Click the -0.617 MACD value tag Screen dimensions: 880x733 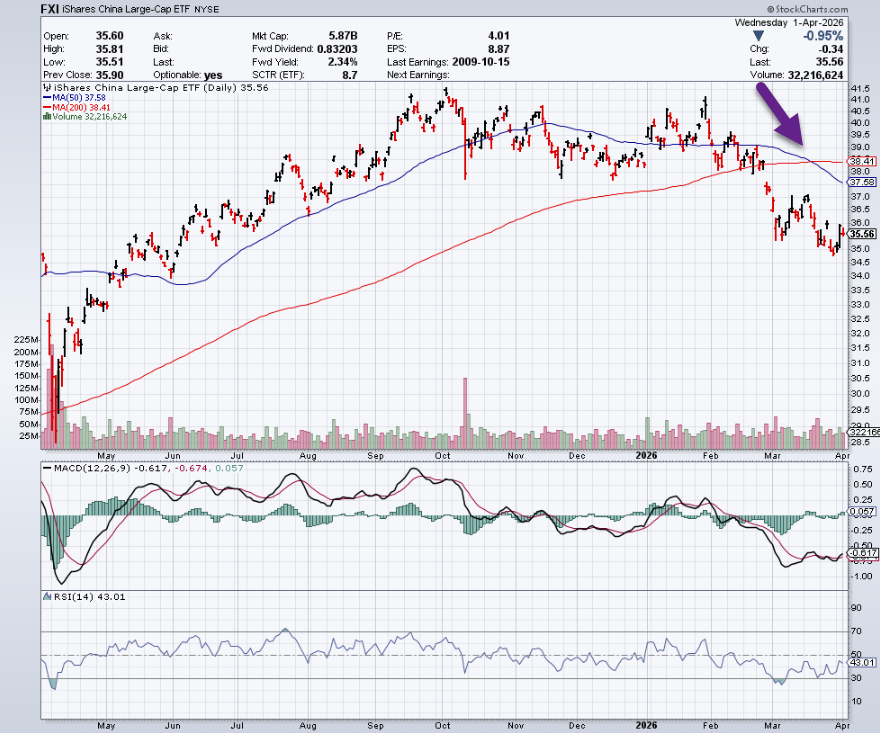(861, 553)
